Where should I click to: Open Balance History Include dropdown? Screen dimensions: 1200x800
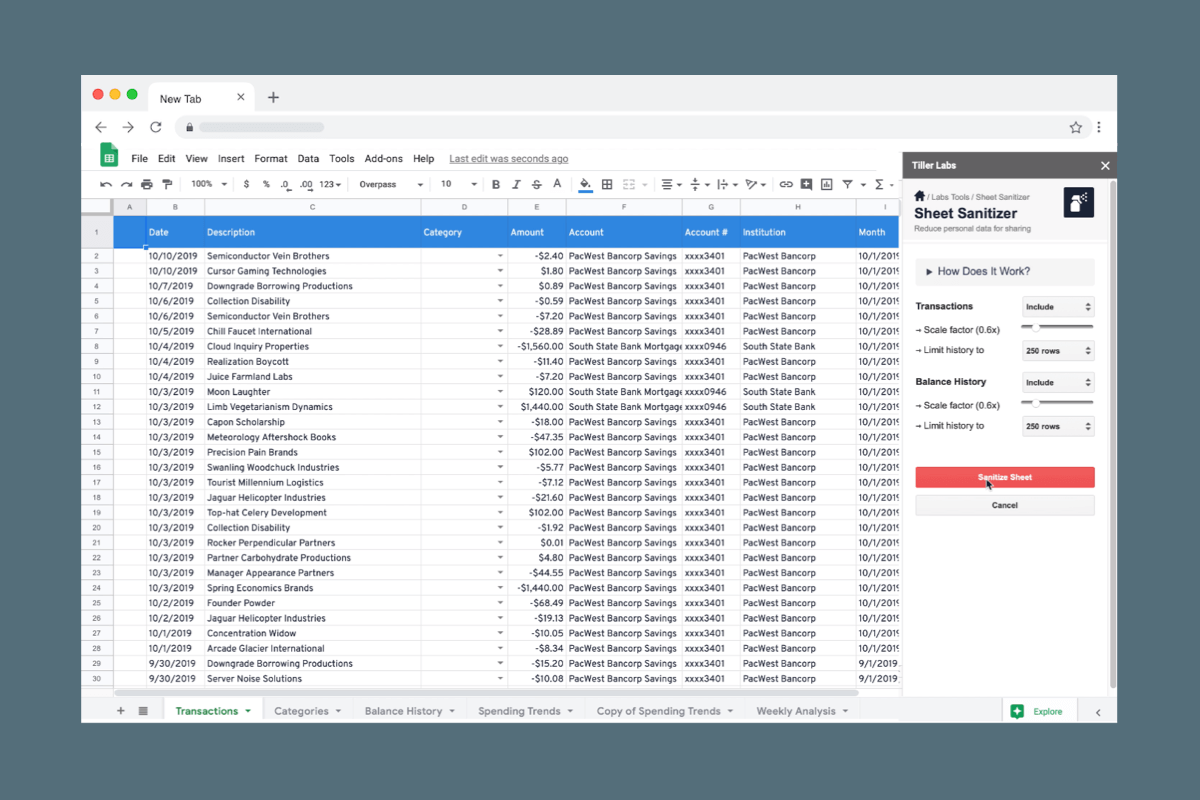tap(1058, 382)
